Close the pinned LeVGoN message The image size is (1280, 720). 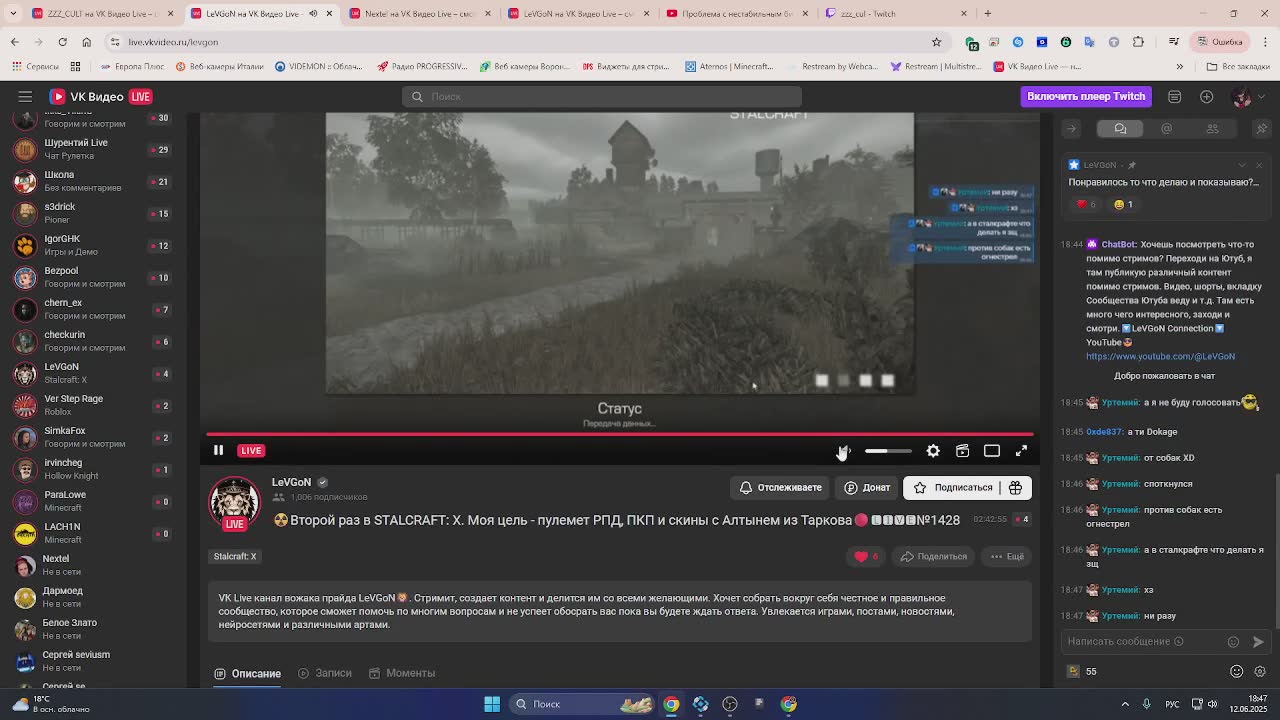1259,165
